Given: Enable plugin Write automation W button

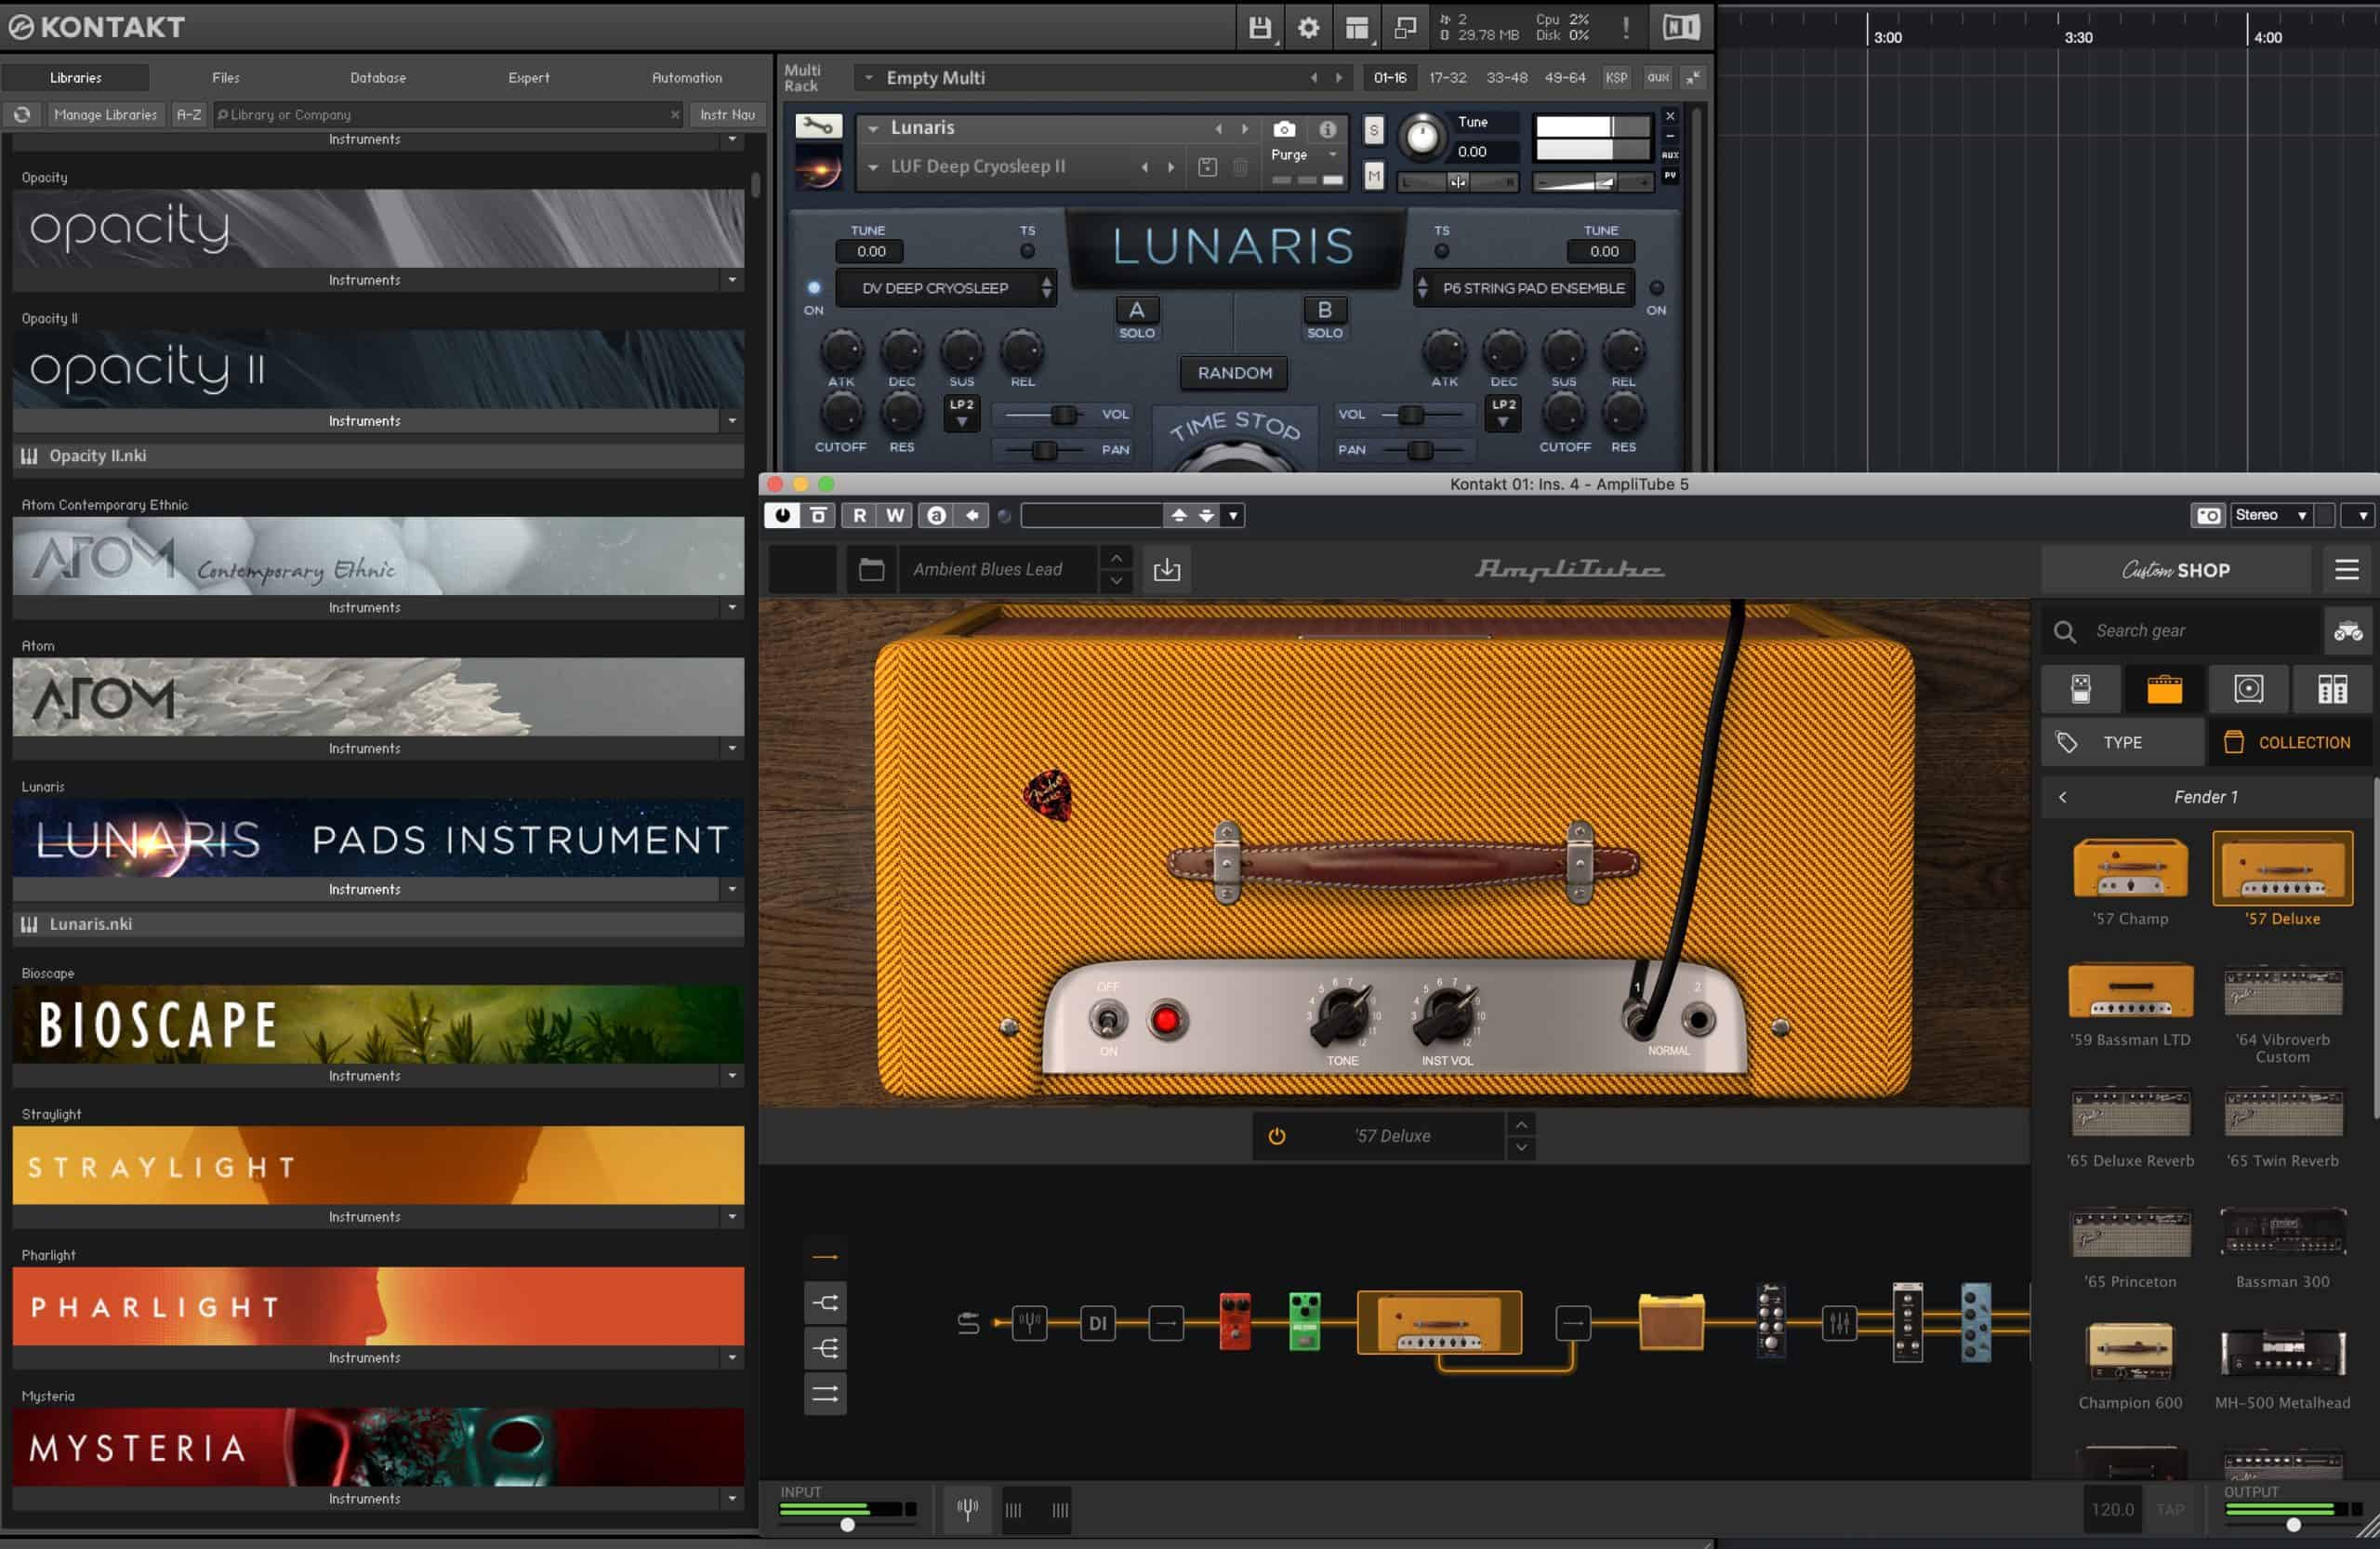Looking at the screenshot, I should (895, 515).
